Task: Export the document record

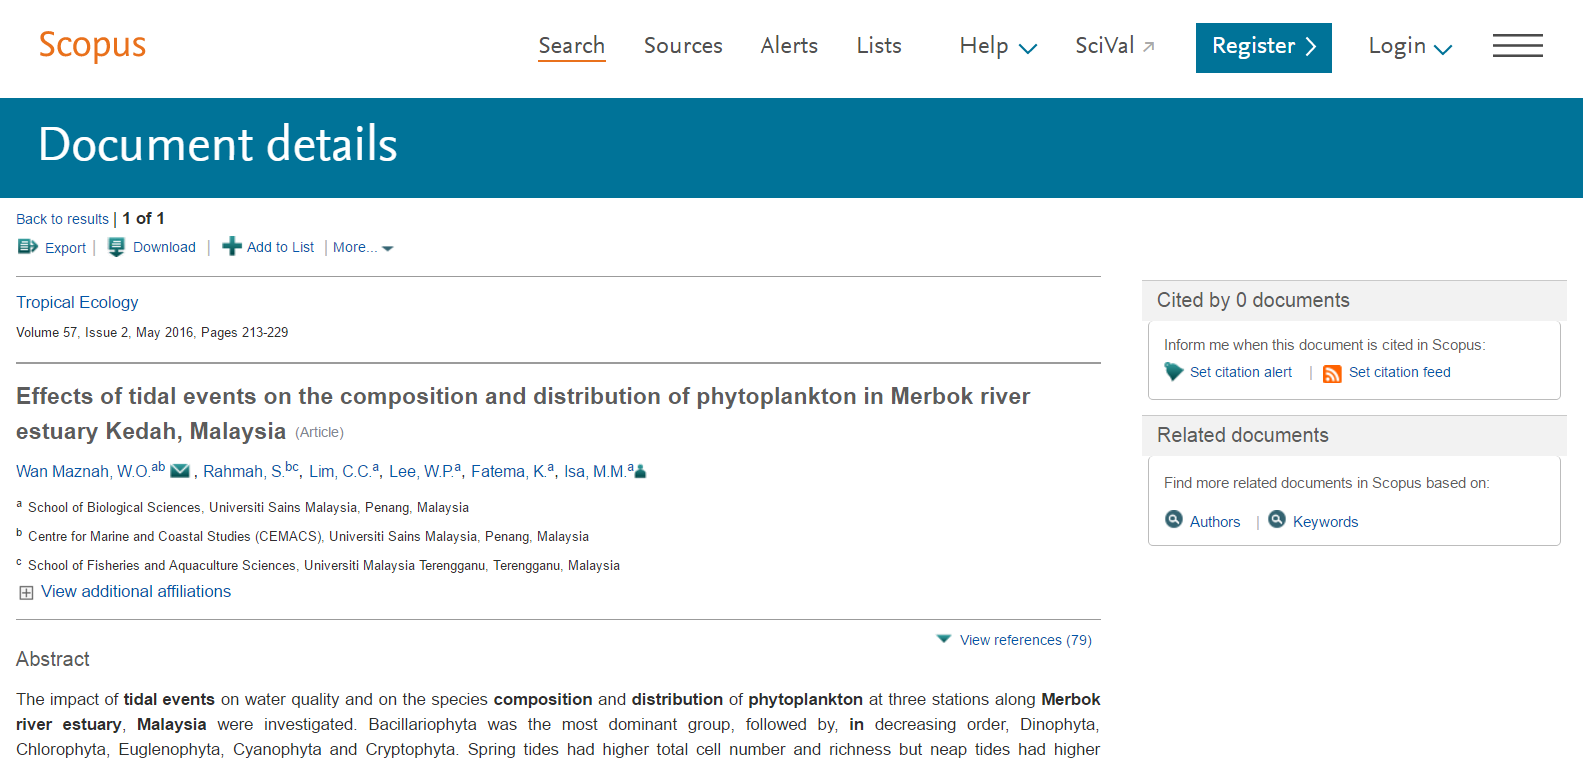Action: (64, 247)
